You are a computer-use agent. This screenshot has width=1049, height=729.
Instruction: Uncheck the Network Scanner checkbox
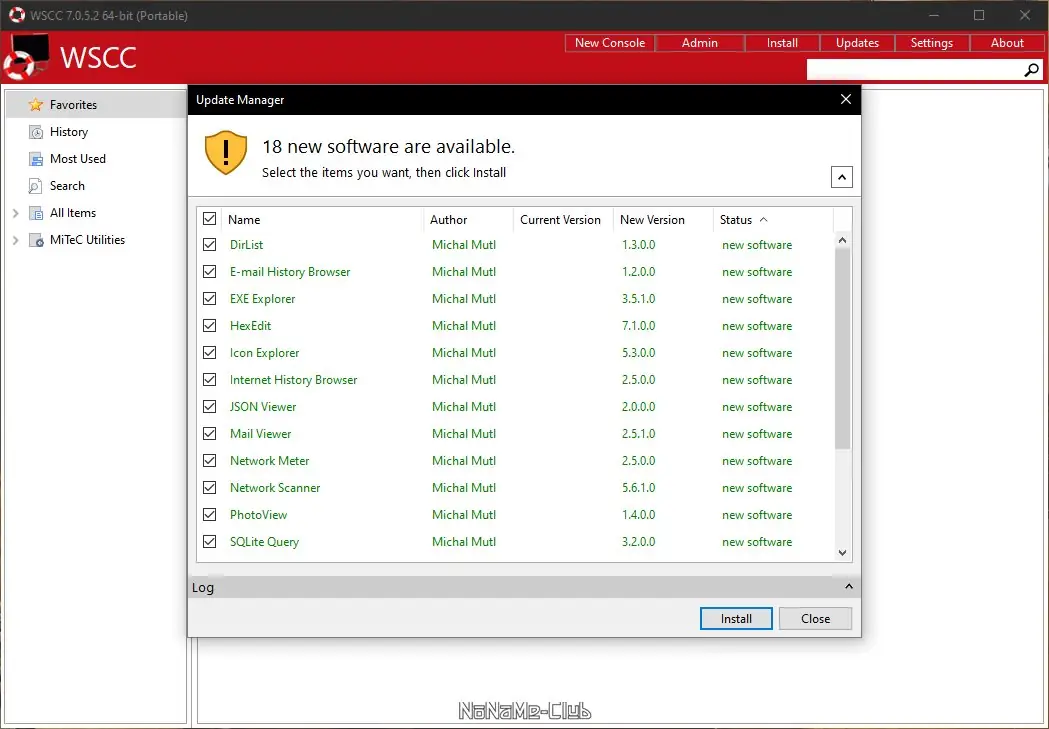click(209, 488)
